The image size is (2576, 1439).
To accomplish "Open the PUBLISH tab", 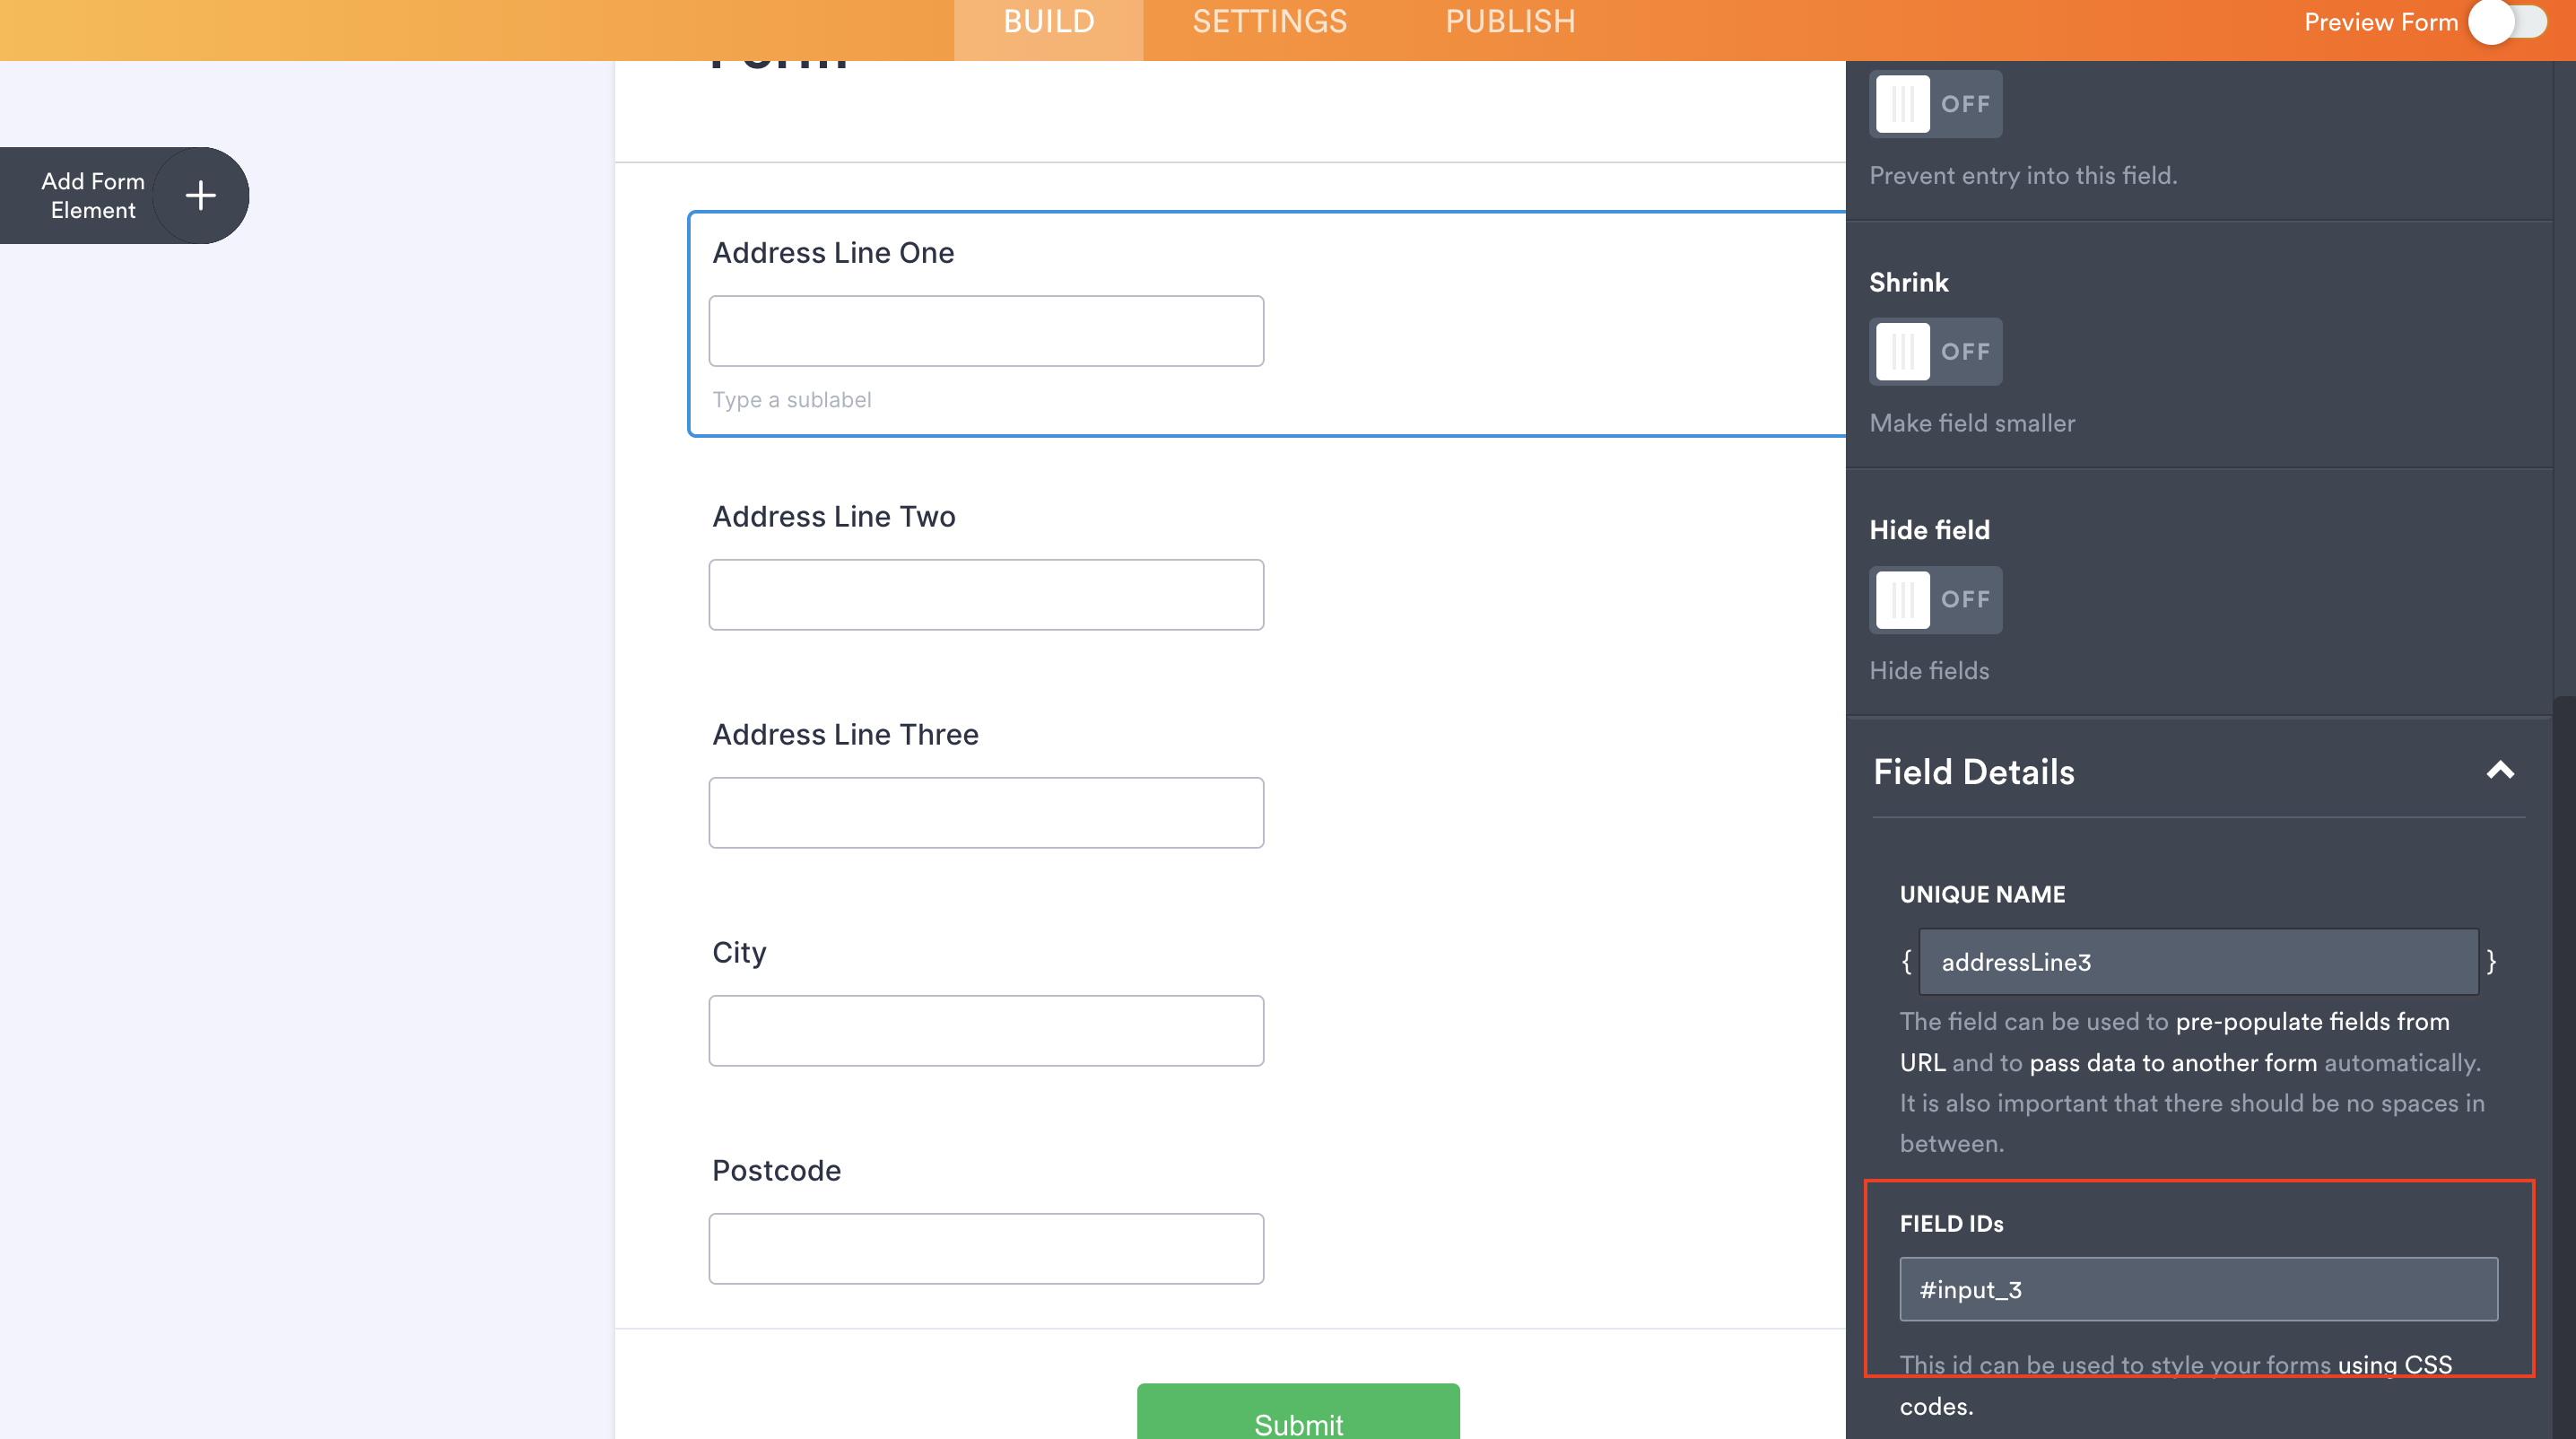I will [1510, 21].
